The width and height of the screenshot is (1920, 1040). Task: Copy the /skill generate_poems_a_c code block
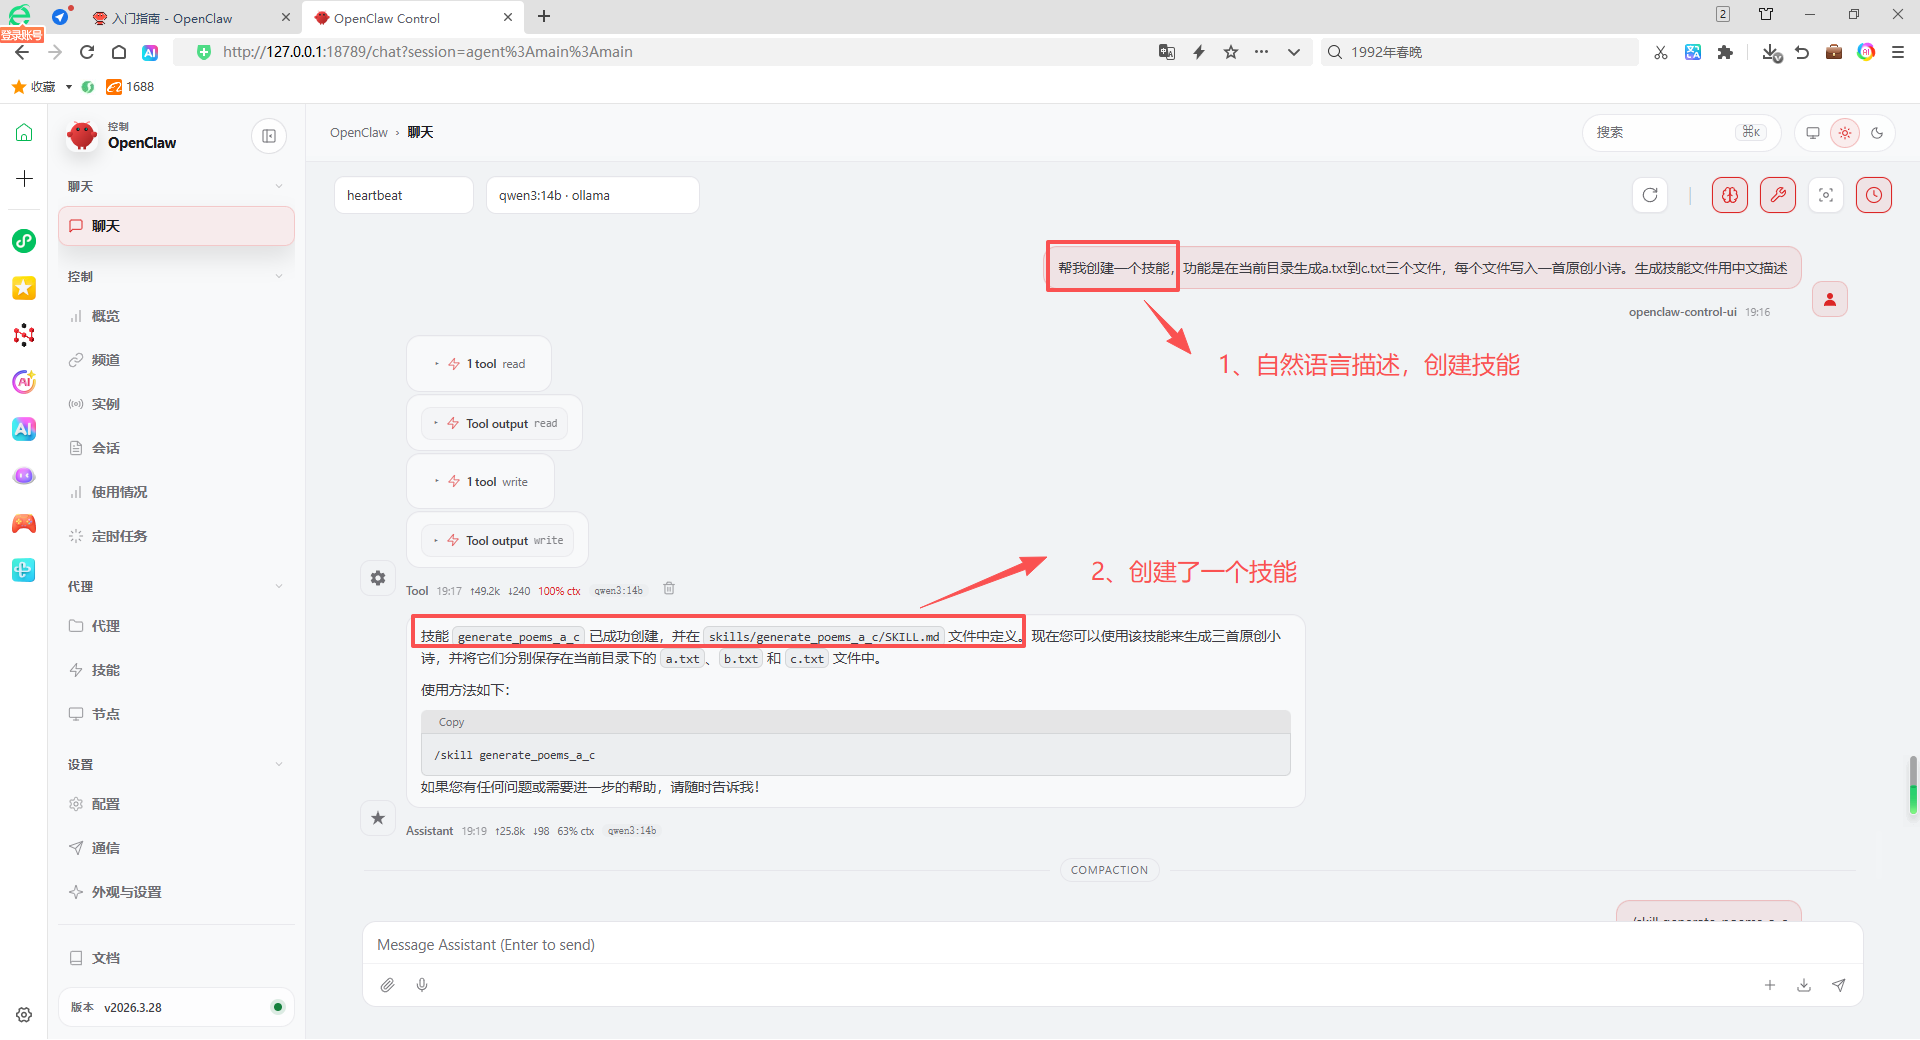451,722
